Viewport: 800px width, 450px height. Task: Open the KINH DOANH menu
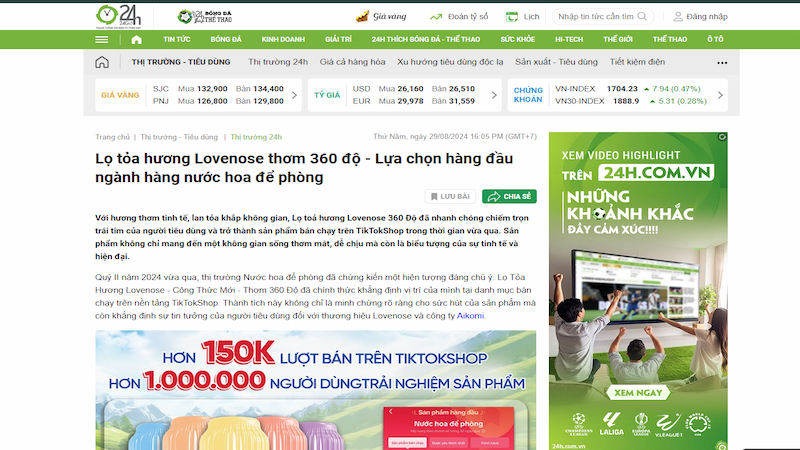(283, 39)
